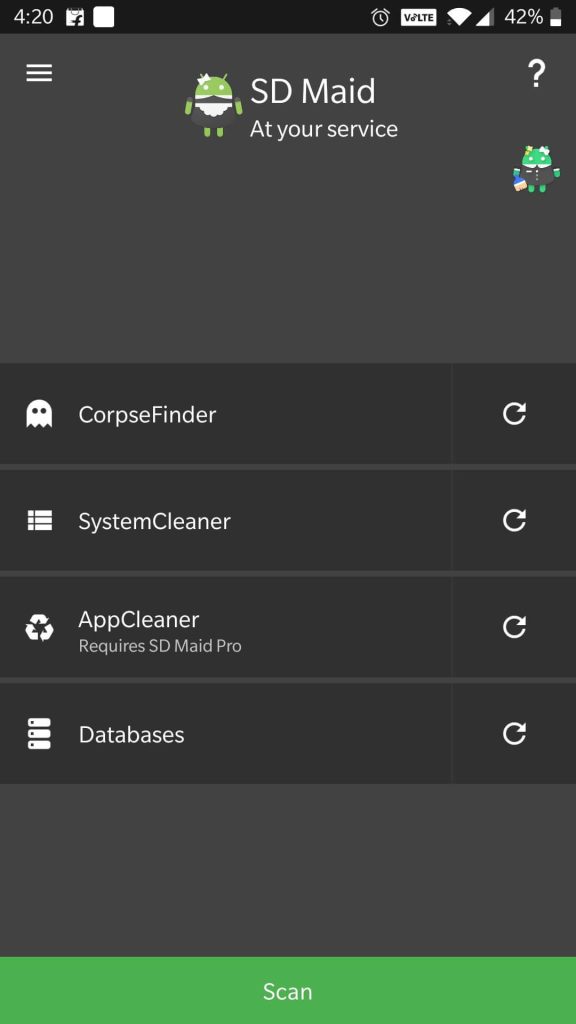The height and width of the screenshot is (1024, 576).
Task: Tap the CorpseFinder ghost icon
Action: pyautogui.click(x=39, y=414)
